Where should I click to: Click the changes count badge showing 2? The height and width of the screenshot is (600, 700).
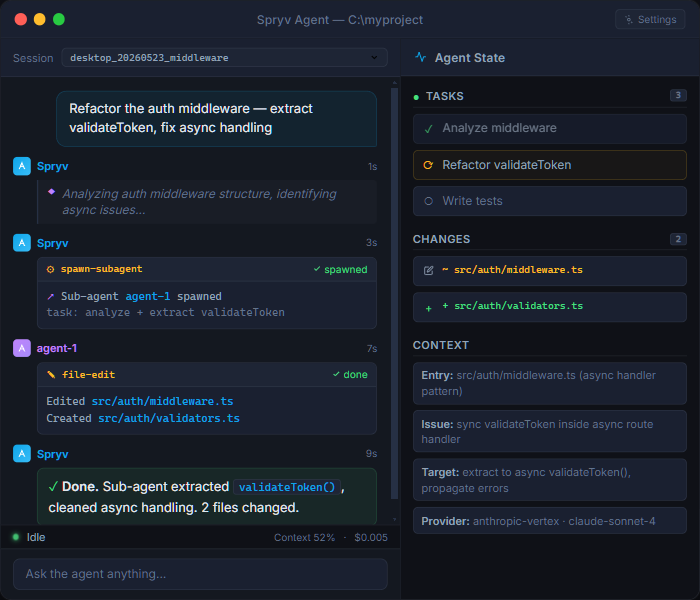point(678,239)
